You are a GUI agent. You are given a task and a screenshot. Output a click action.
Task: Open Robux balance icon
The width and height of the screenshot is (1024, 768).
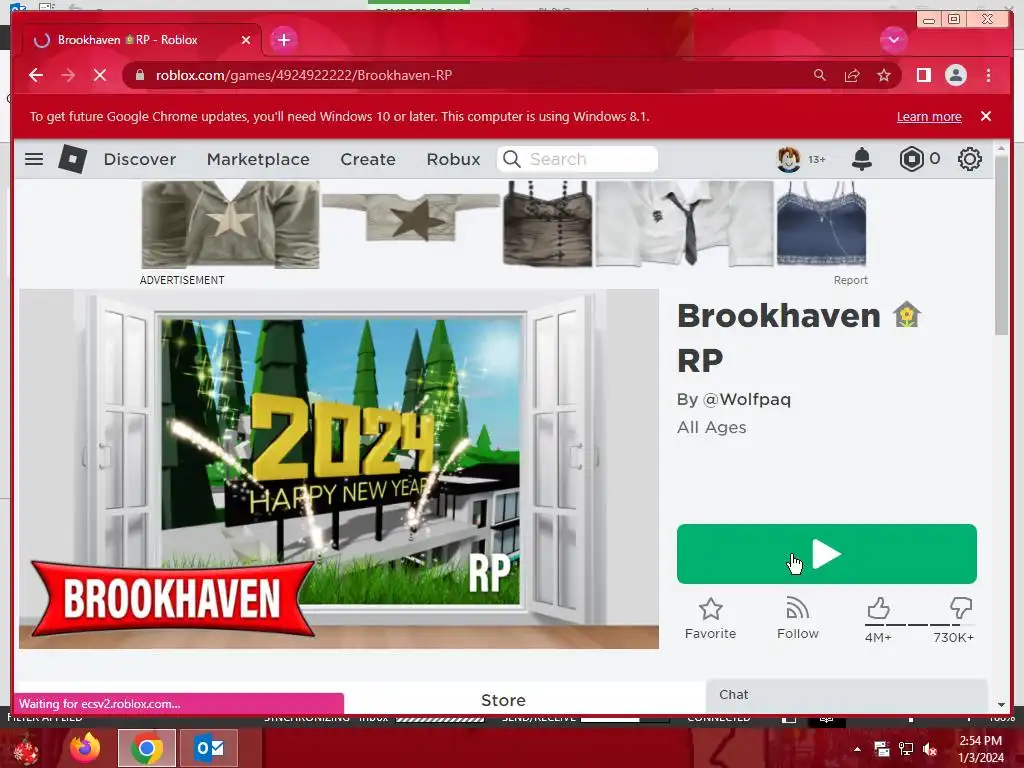point(912,159)
